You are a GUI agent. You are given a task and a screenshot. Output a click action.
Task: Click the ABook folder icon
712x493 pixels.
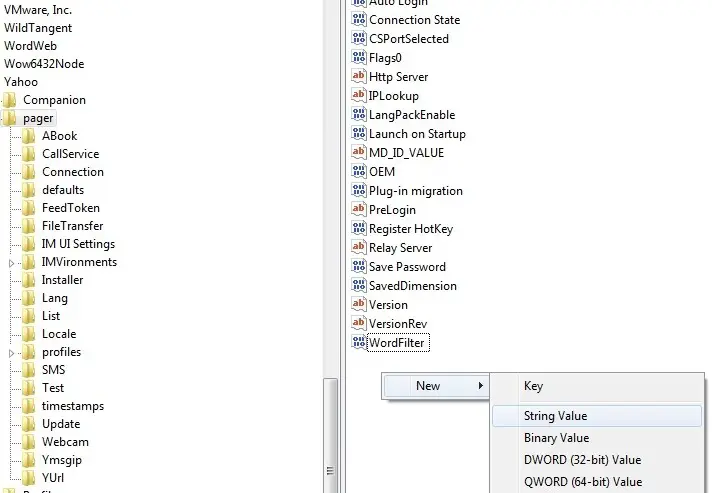(x=29, y=136)
